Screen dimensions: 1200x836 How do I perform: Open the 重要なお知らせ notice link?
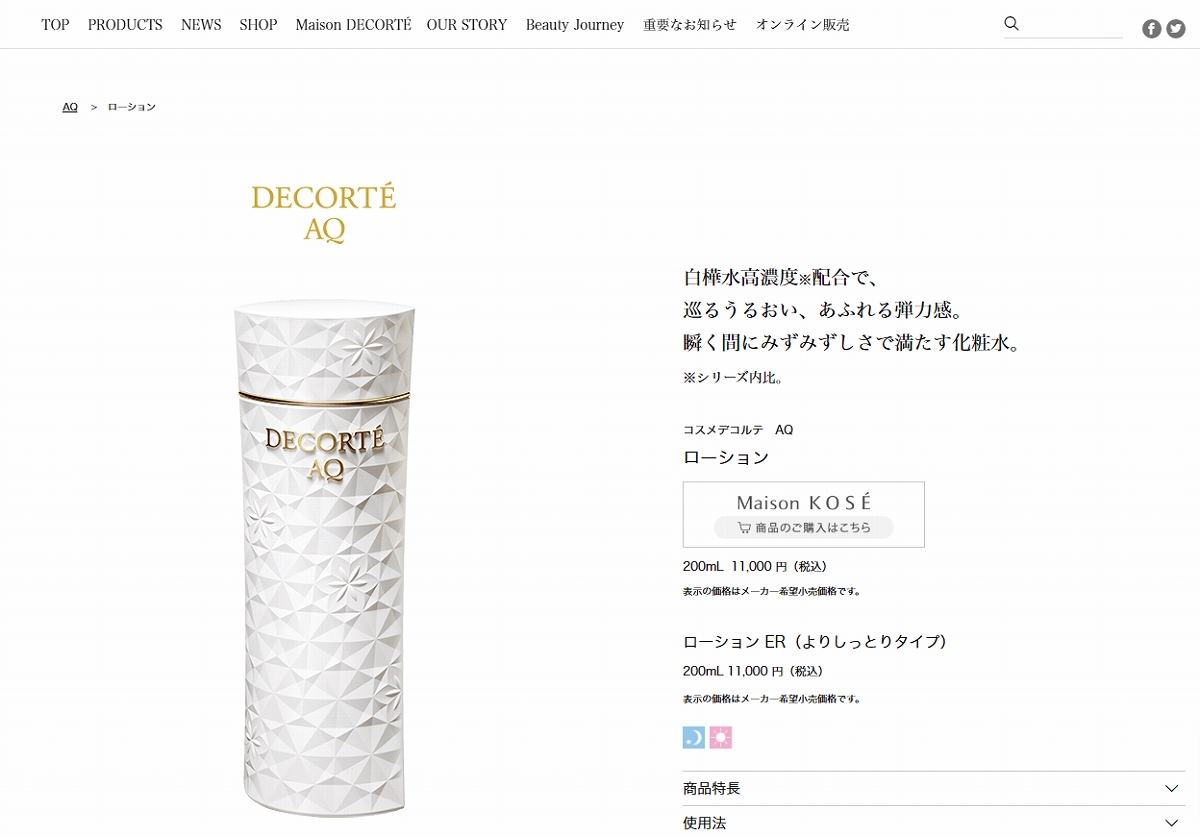pyautogui.click(x=690, y=25)
